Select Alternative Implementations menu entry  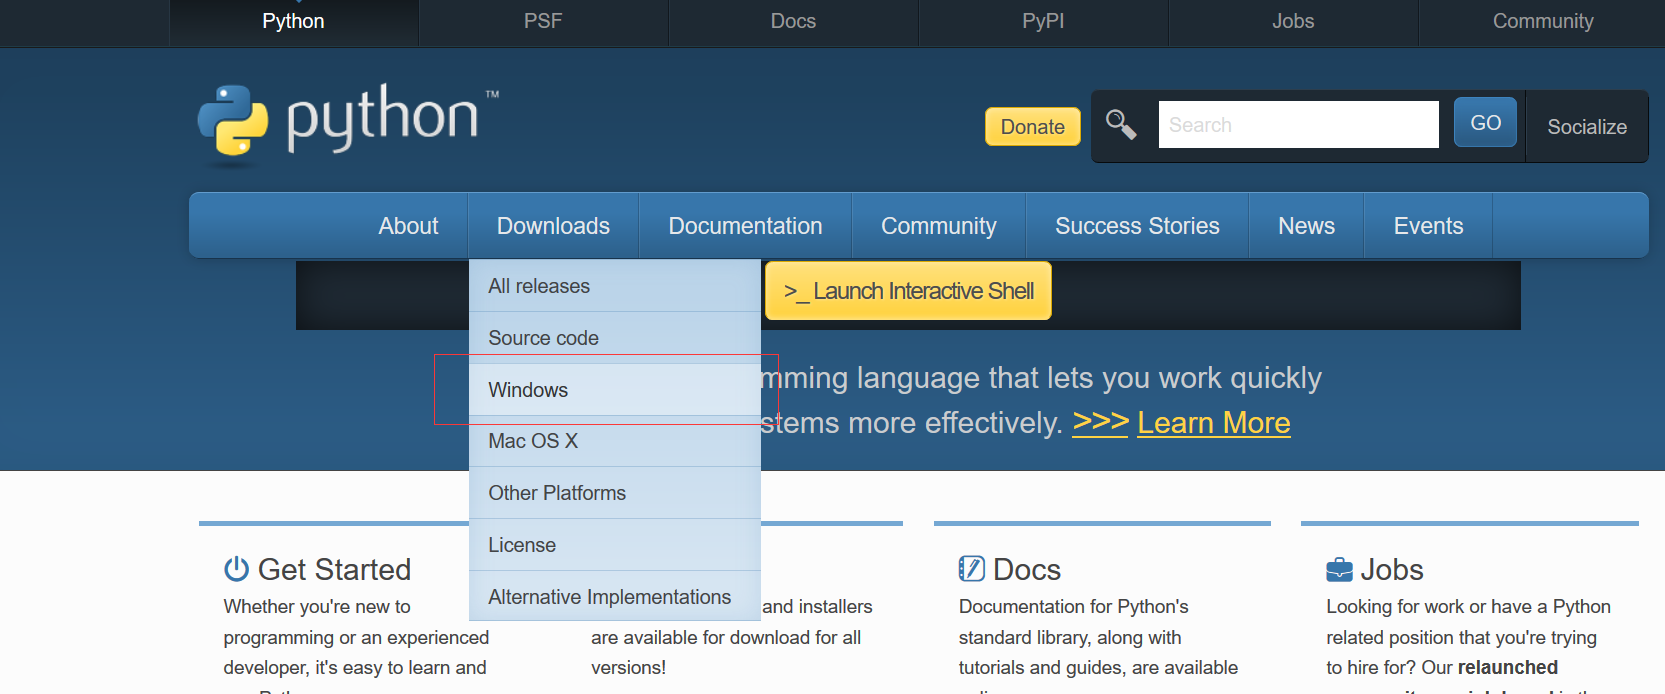click(x=615, y=597)
